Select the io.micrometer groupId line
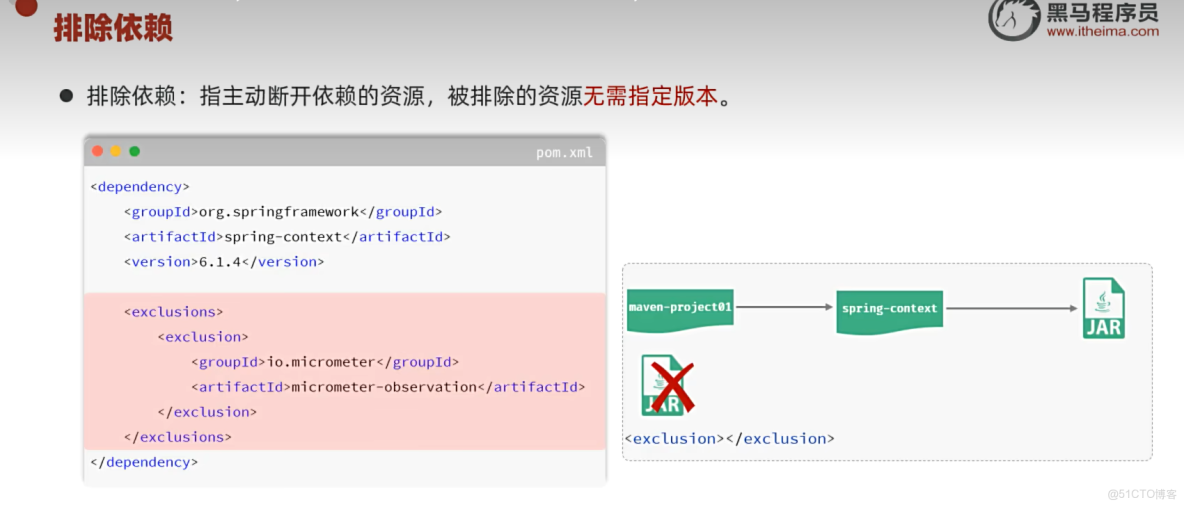This screenshot has width=1184, height=507. [325, 362]
